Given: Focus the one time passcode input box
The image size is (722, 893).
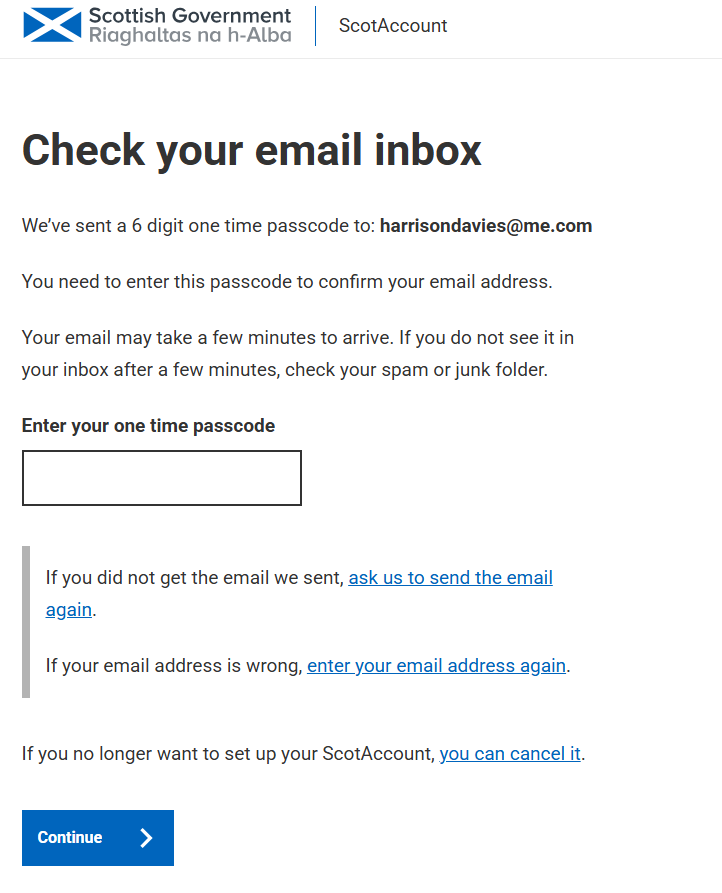Looking at the screenshot, I should 162,478.
